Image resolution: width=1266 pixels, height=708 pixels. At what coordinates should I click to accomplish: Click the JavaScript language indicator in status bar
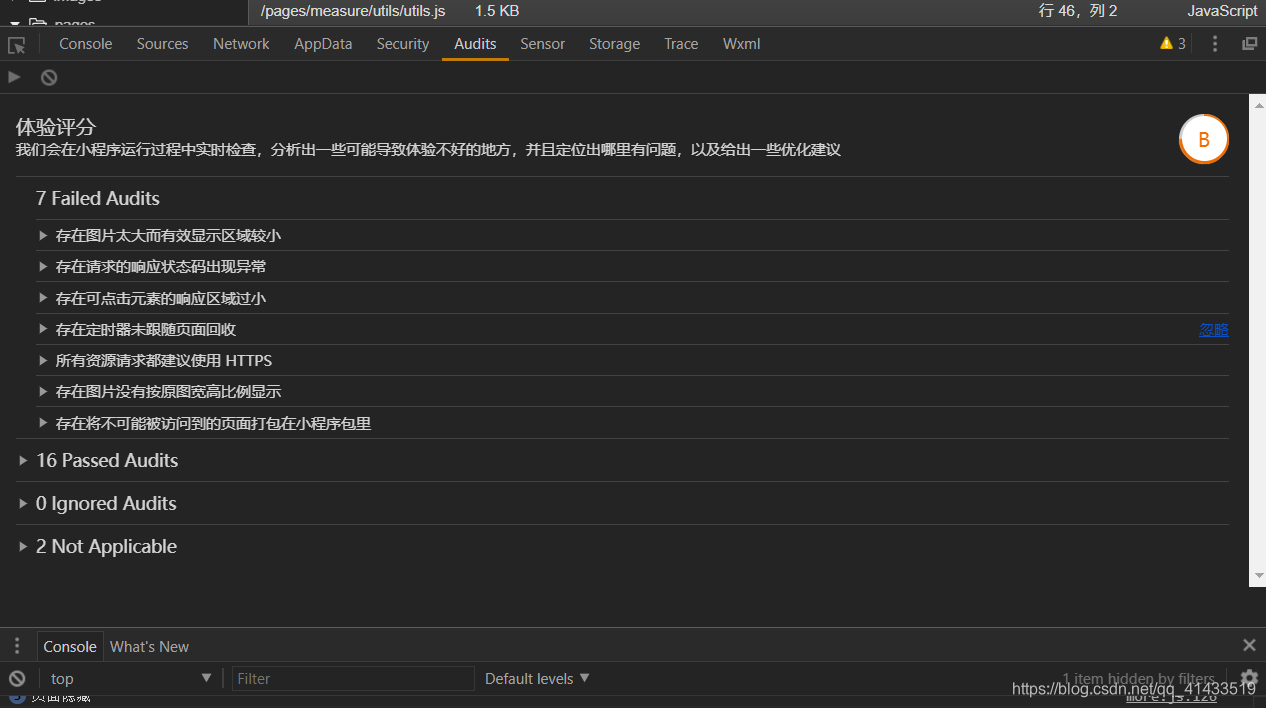tap(1222, 11)
